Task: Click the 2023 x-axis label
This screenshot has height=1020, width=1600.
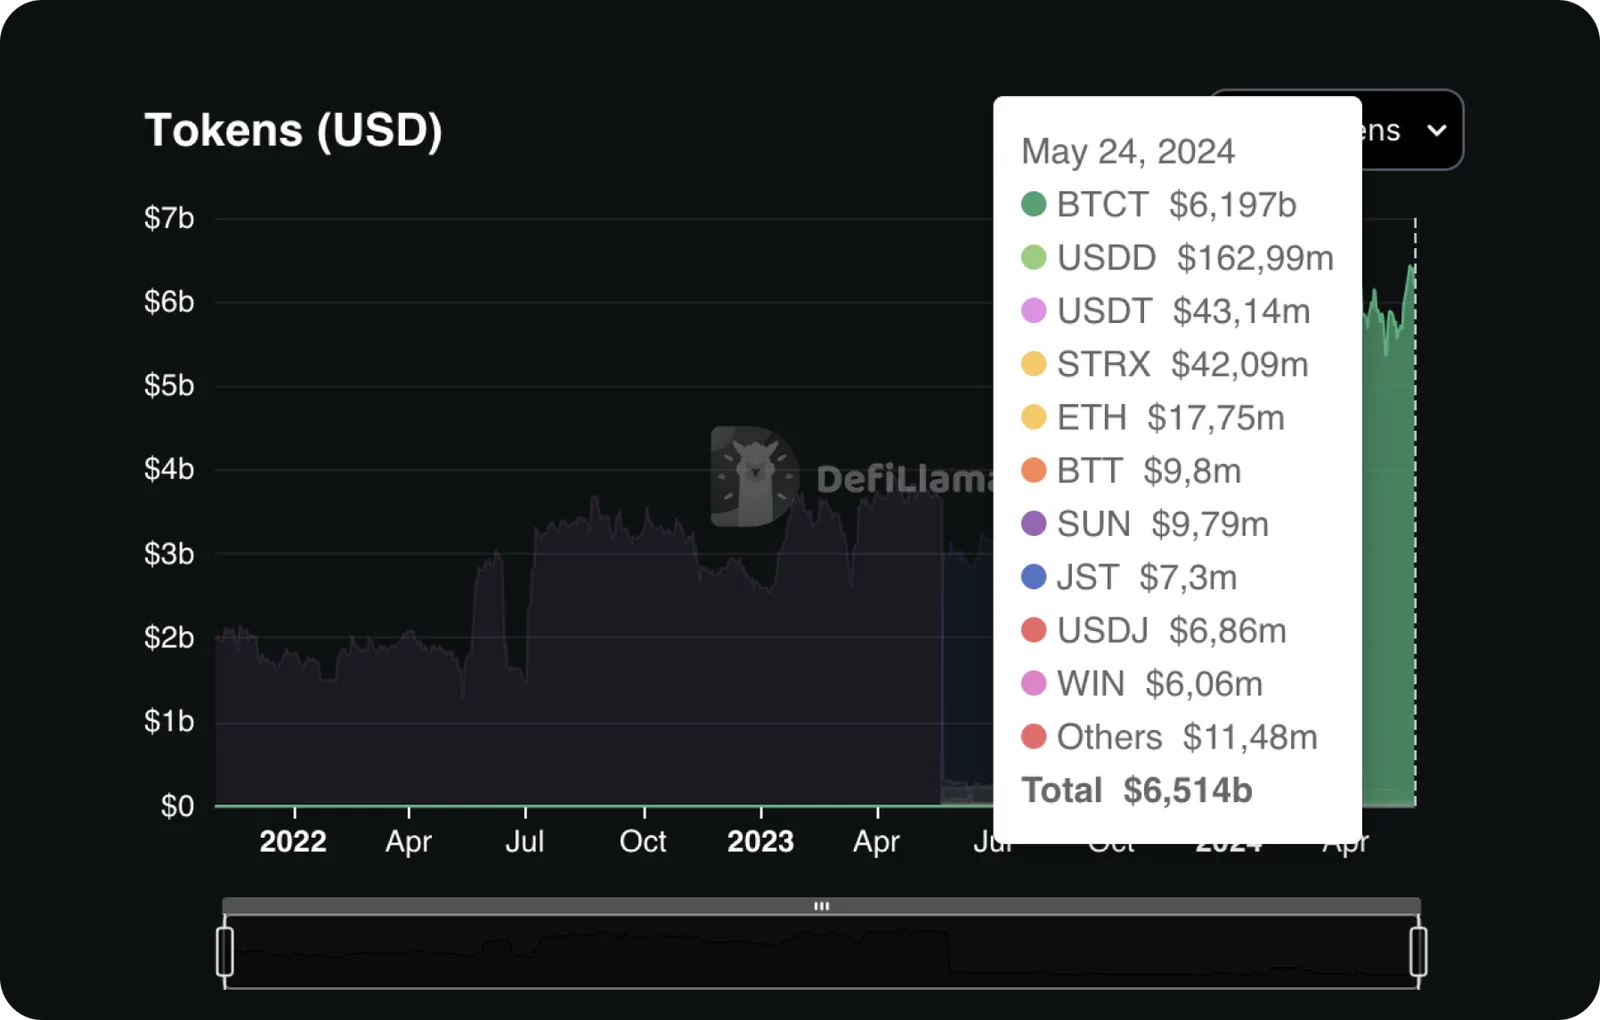Action: tap(760, 842)
